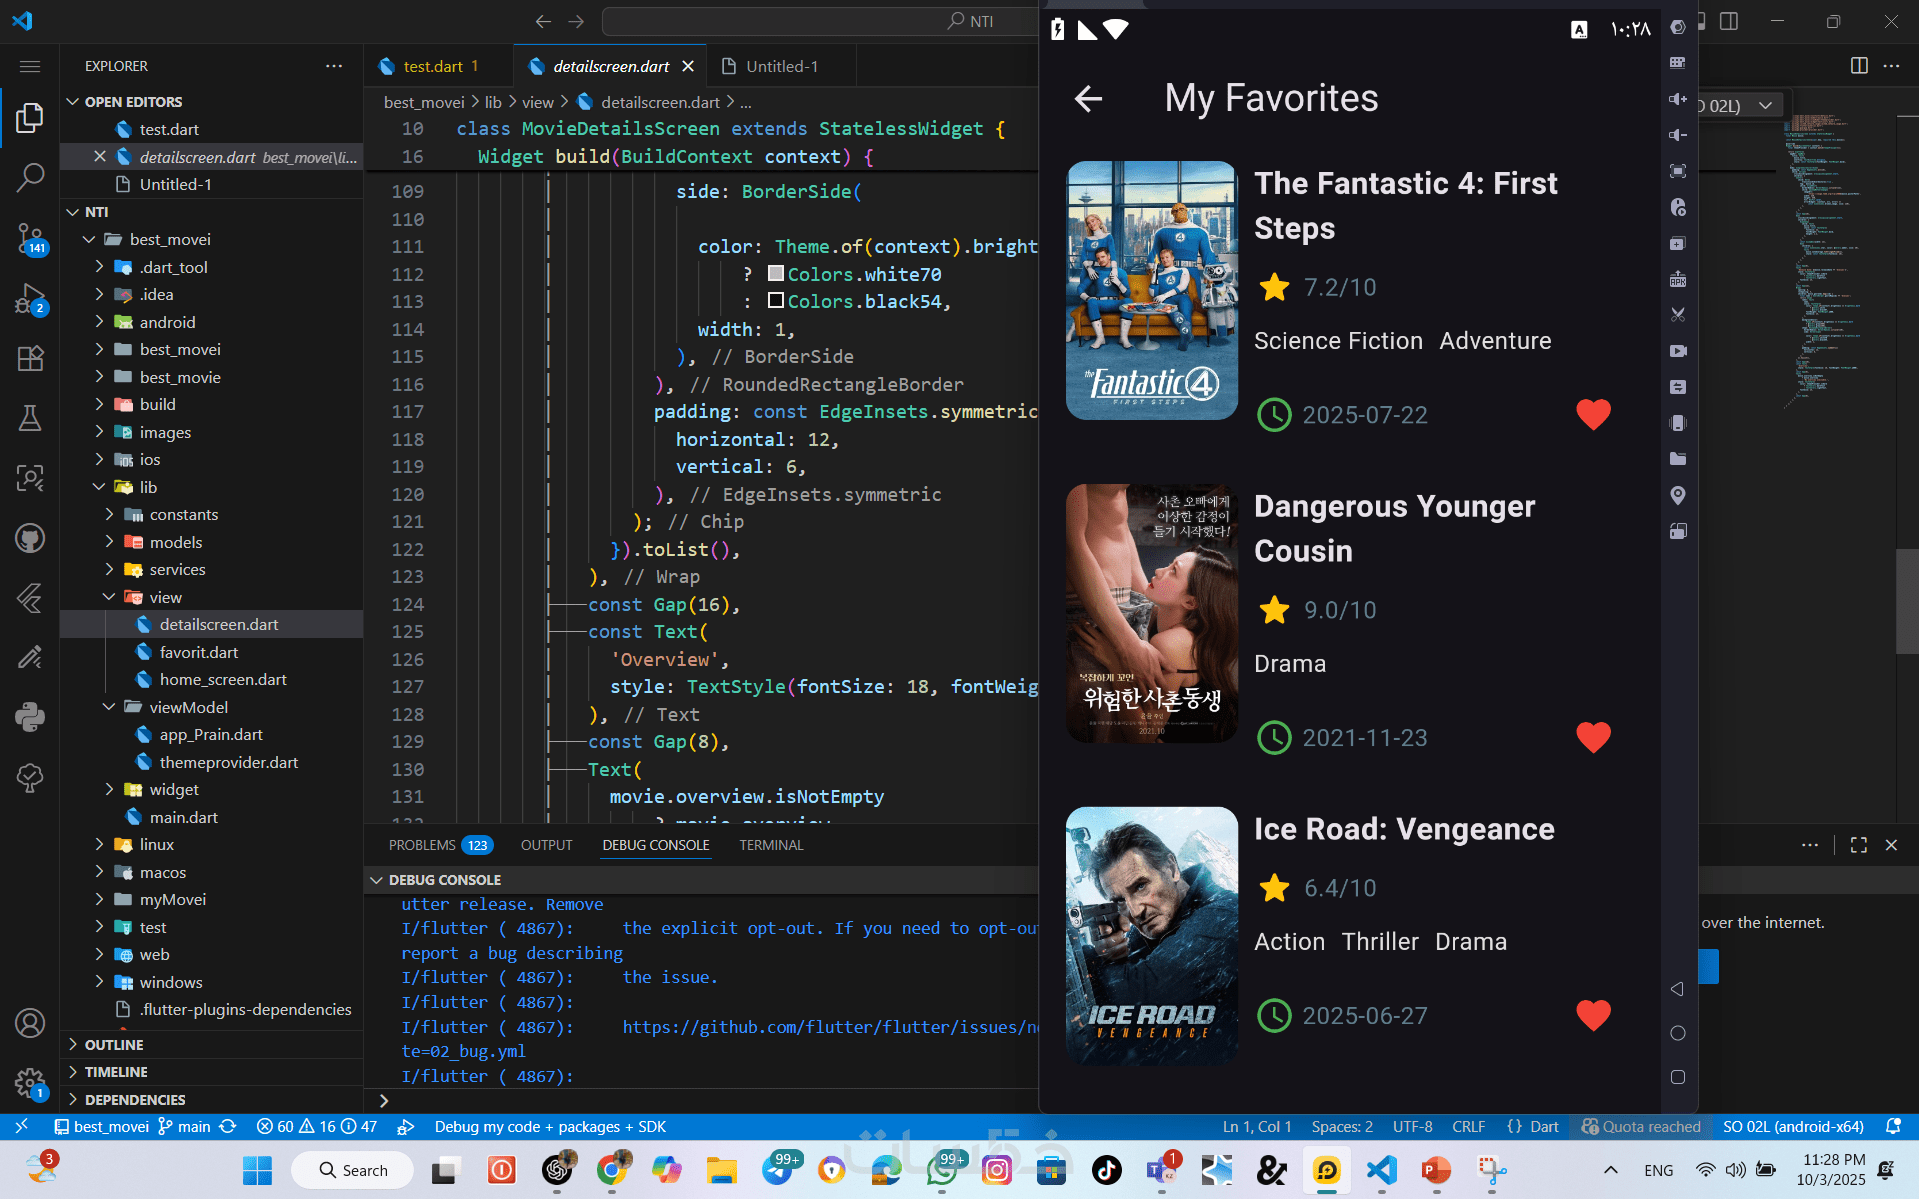Screen dimensions: 1919x1199
Task: Maximize the panel size icon
Action: [1859, 845]
